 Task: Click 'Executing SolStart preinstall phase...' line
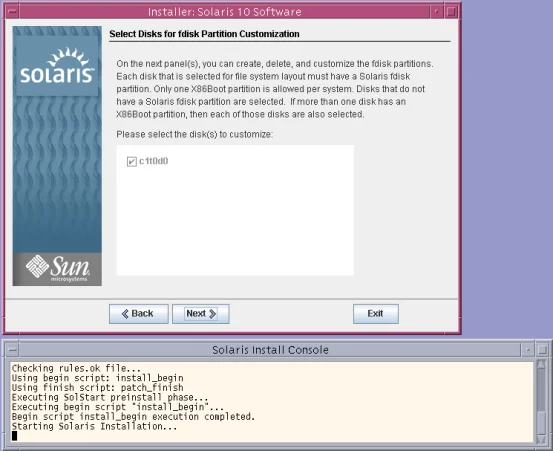[110, 397]
